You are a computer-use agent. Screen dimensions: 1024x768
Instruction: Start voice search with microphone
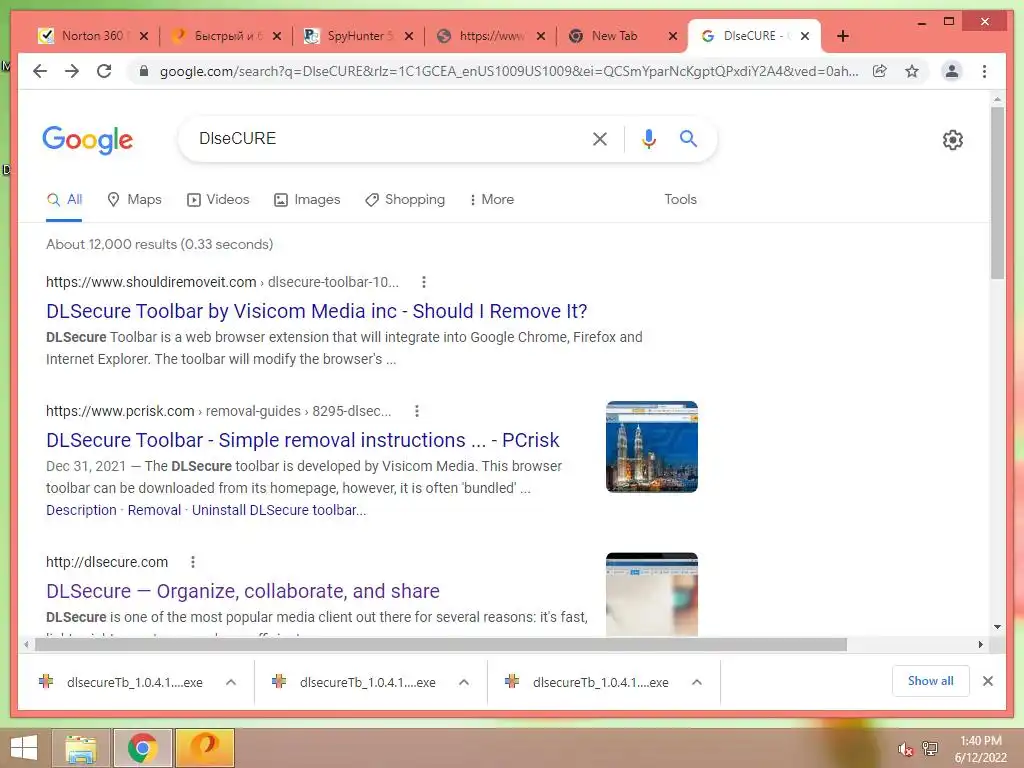click(648, 138)
